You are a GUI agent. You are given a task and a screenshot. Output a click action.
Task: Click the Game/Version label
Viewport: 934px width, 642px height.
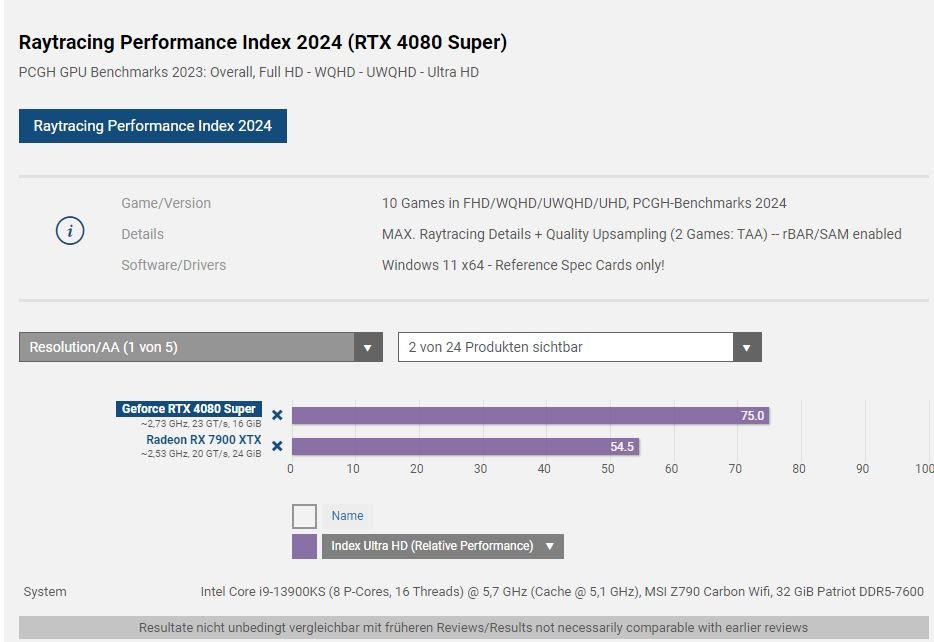(x=166, y=203)
